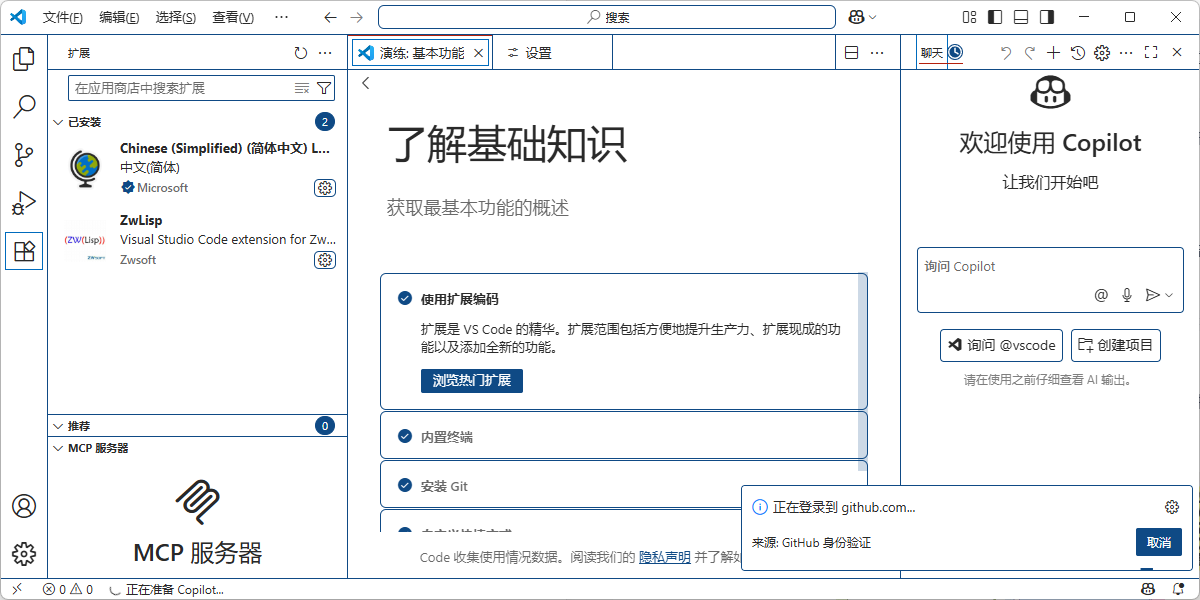
Task: Open the Manage gear in the activity bar
Action: pyautogui.click(x=24, y=553)
